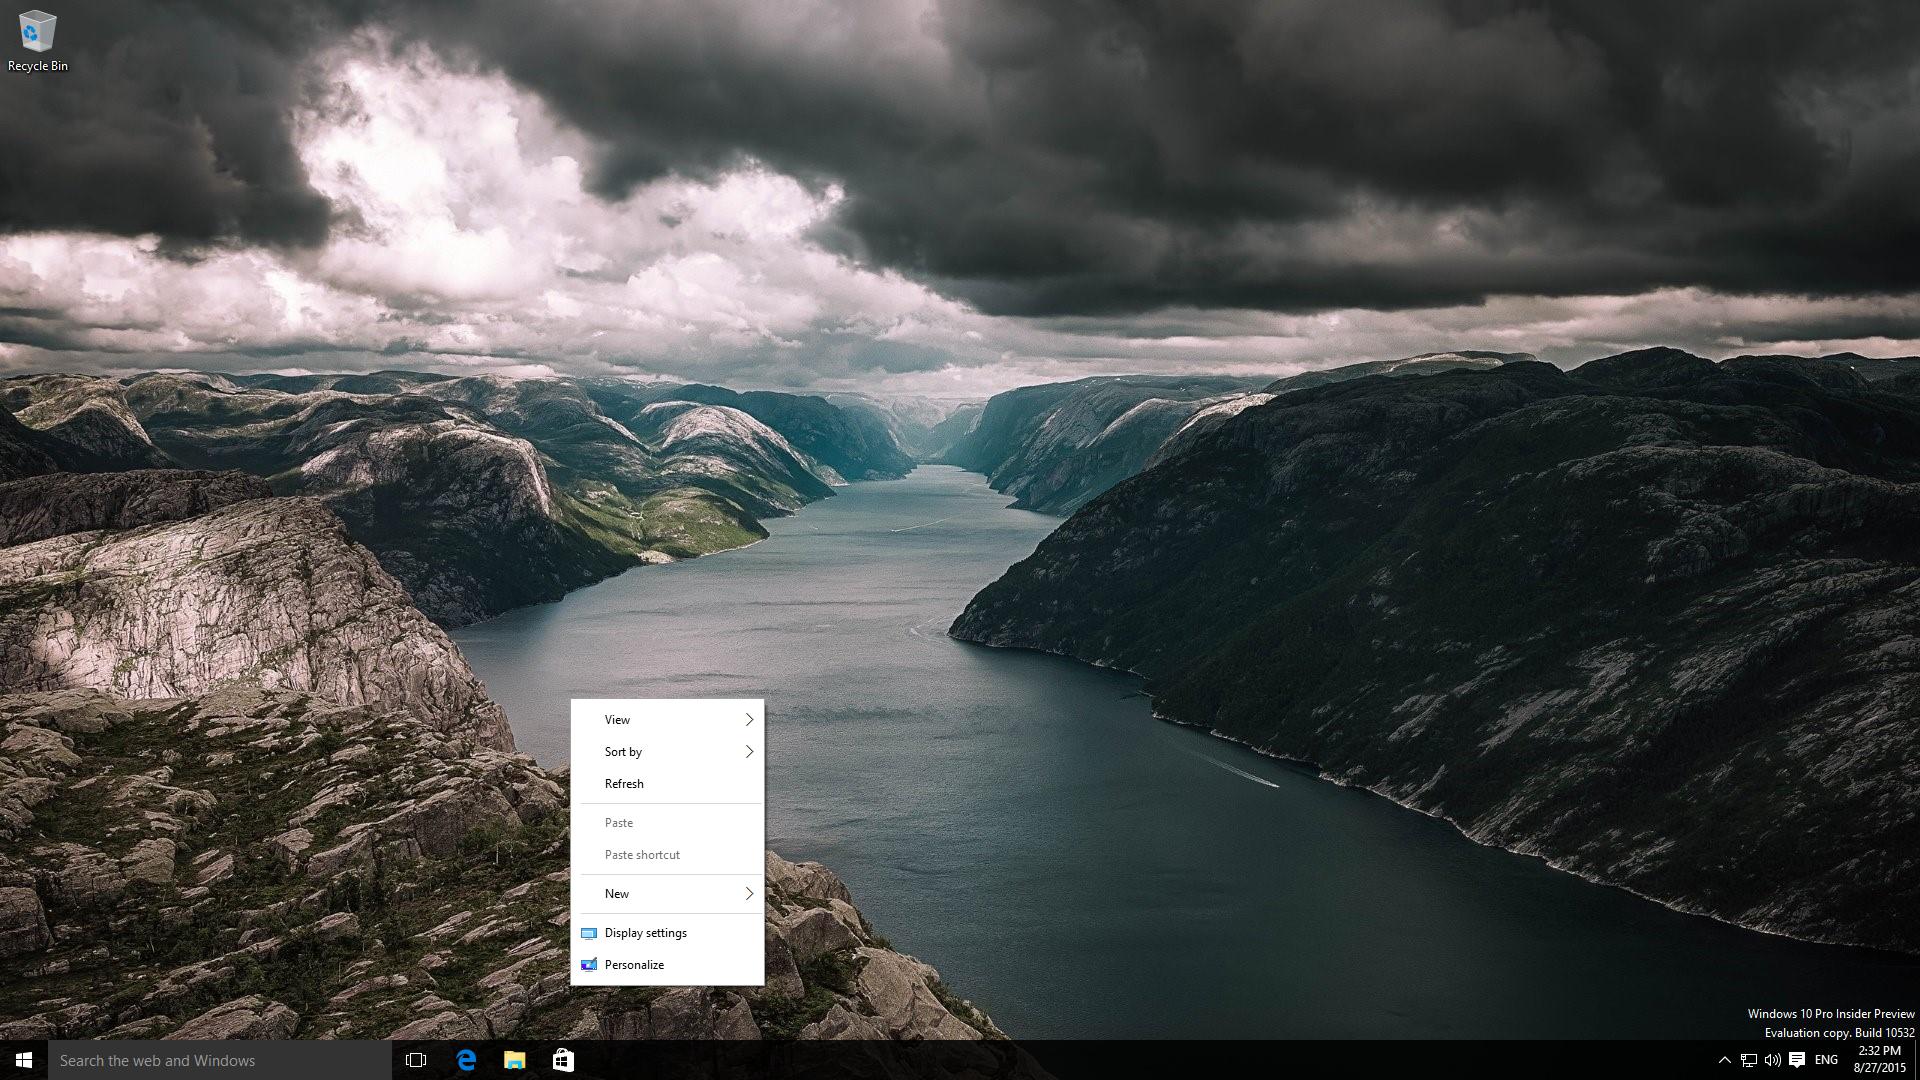Viewport: 1920px width, 1080px height.
Task: Launch Microsoft Edge from the taskbar
Action: 466,1060
